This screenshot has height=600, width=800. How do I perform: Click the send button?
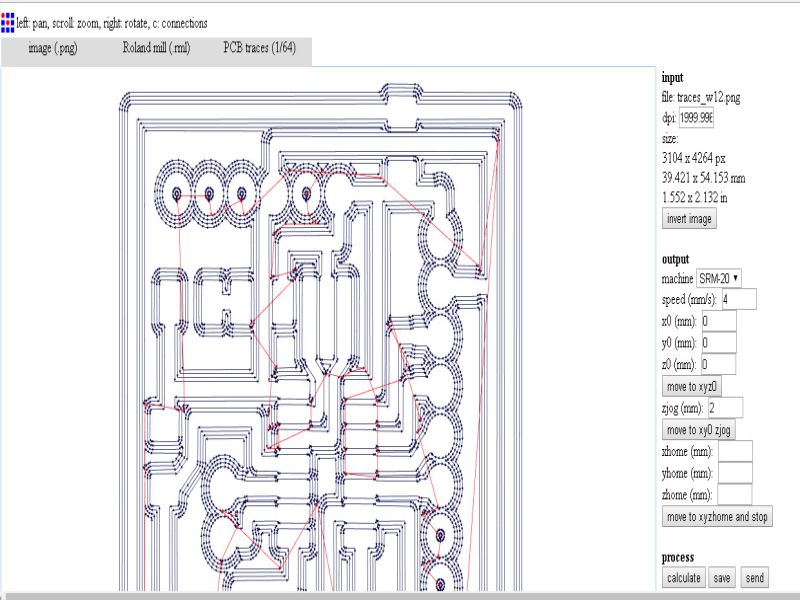tap(755, 578)
